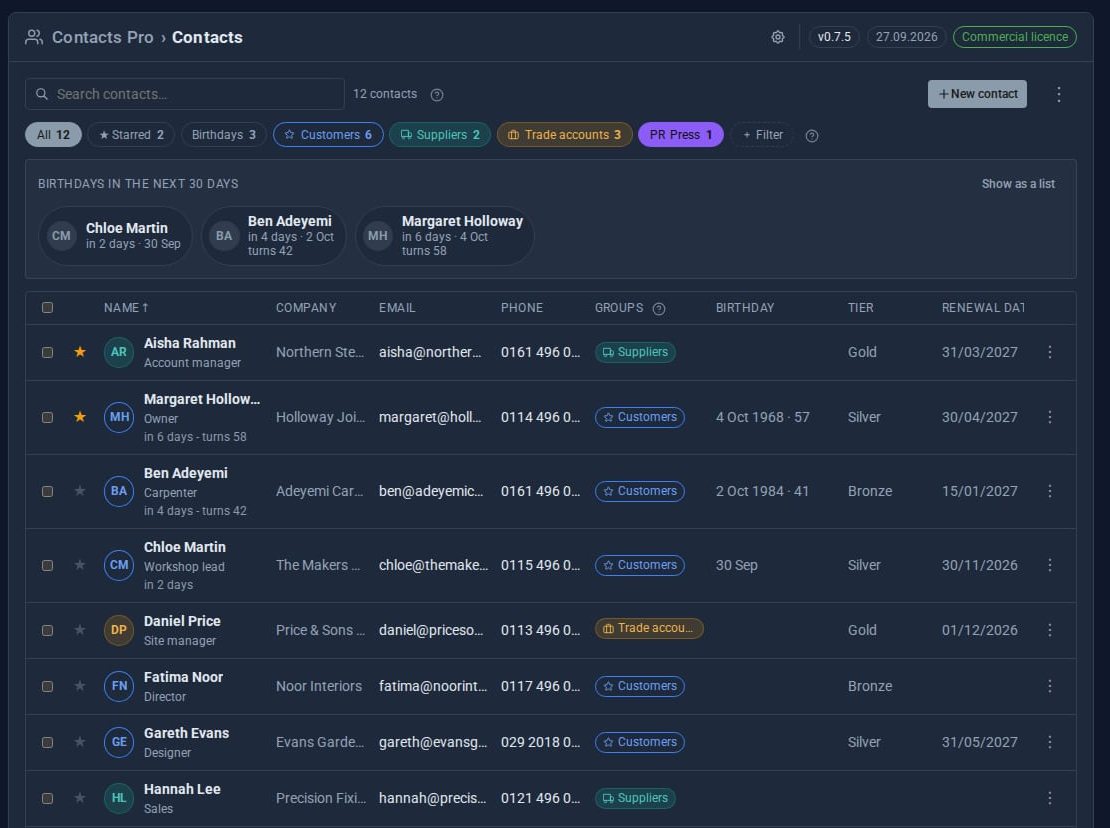1110x828 pixels.
Task: Open the row actions menu for Hannah Lee
Action: [1050, 798]
